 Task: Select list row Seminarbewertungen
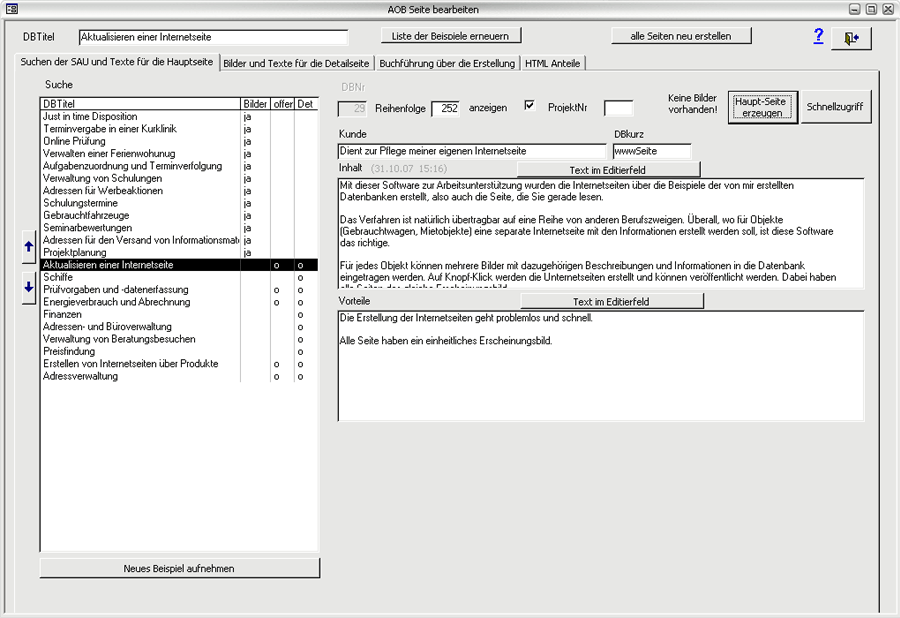click(x=179, y=228)
